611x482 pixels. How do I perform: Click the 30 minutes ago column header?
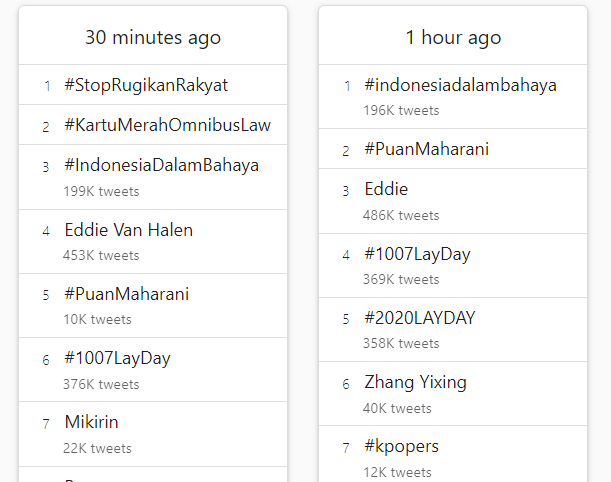[x=153, y=37]
